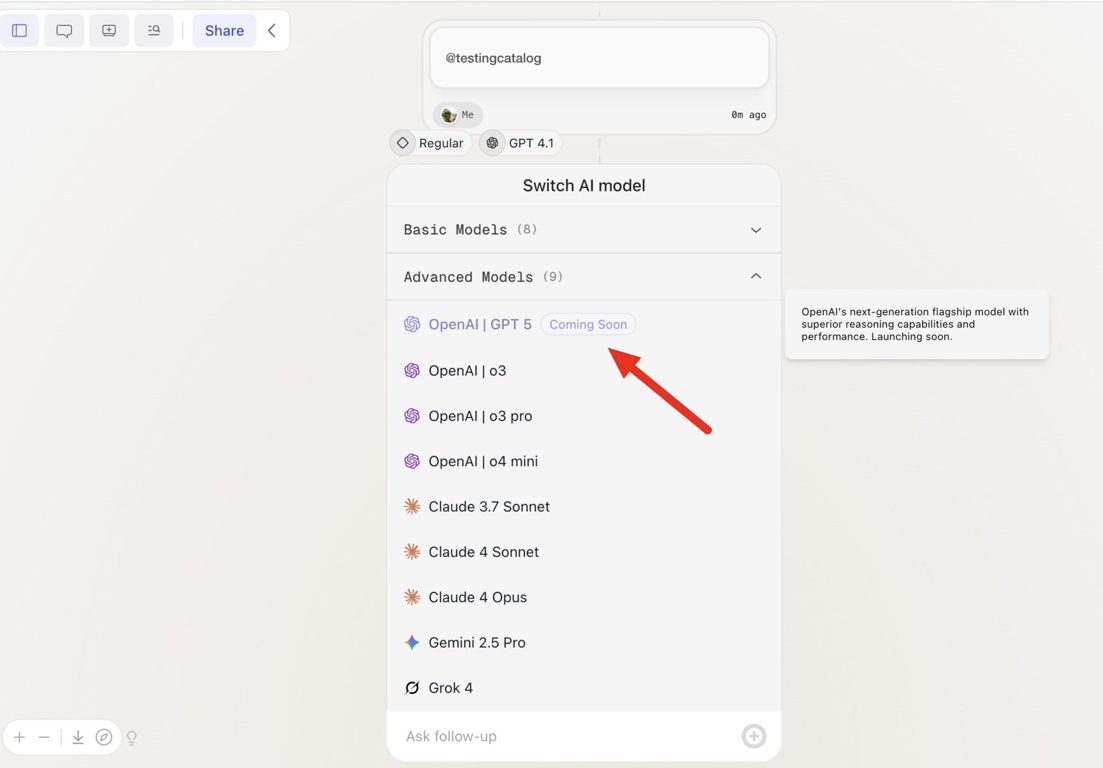Switch to Claude 4 Sonnet
This screenshot has height=768, width=1103.
(x=584, y=552)
